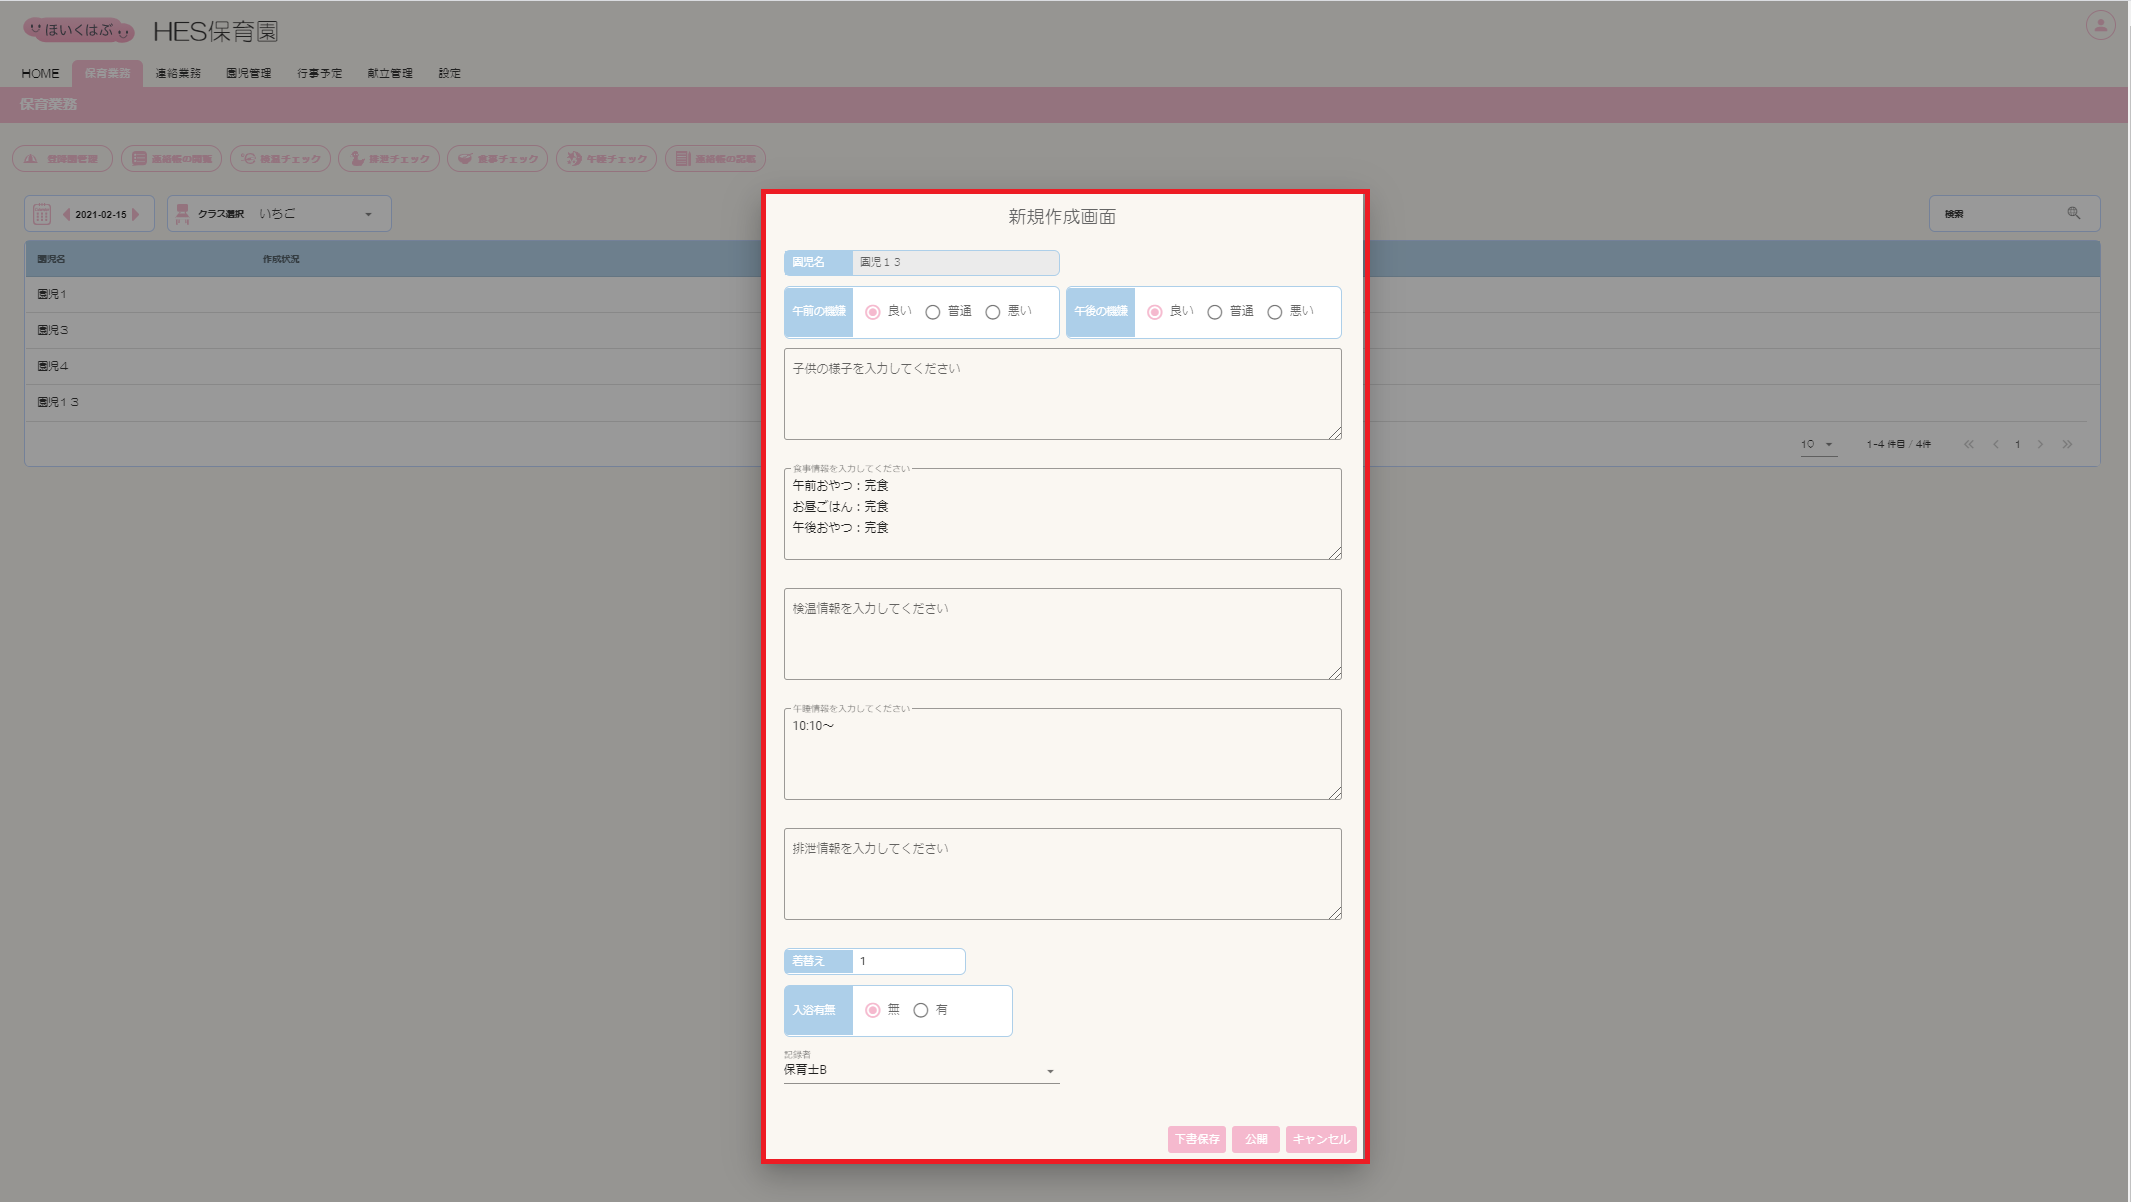Go to next day arrow beside 2021-02-15
This screenshot has width=2131, height=1202.
(x=135, y=214)
